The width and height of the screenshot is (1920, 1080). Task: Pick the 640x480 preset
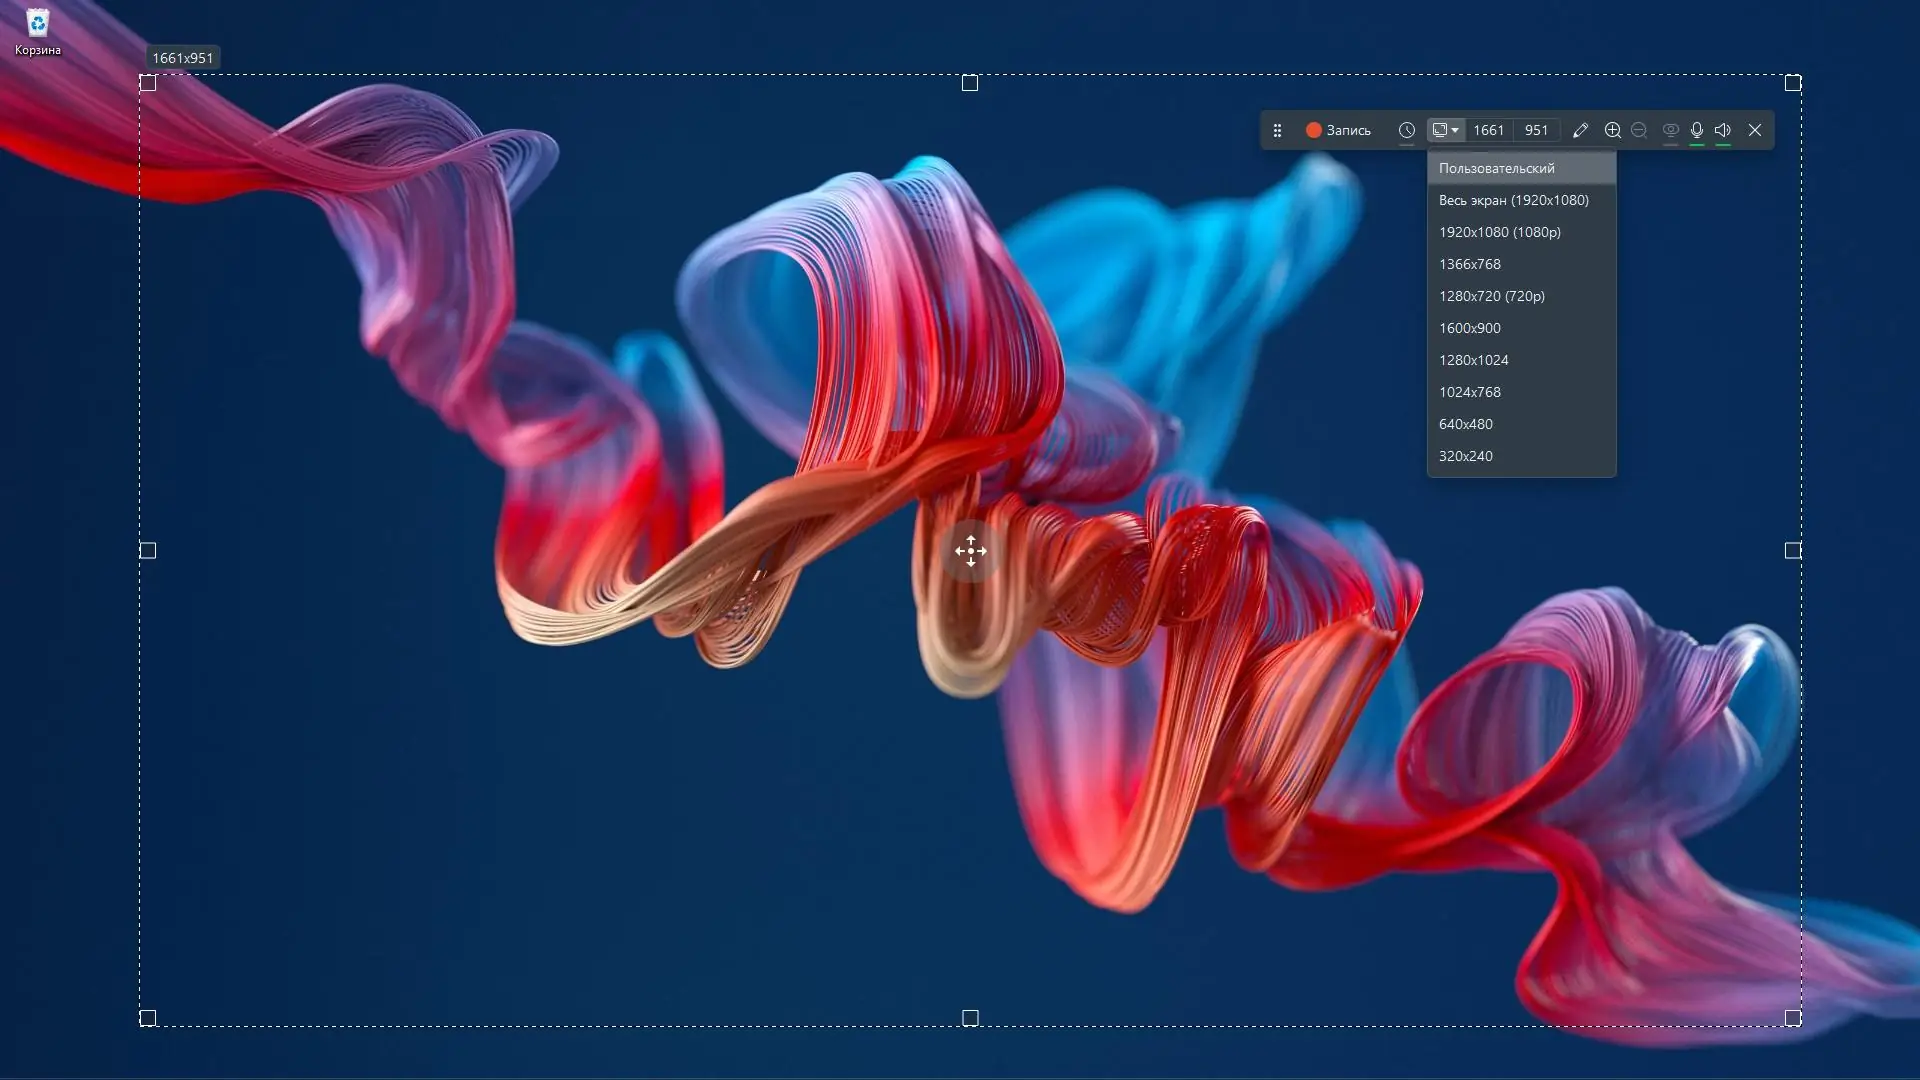1465,424
